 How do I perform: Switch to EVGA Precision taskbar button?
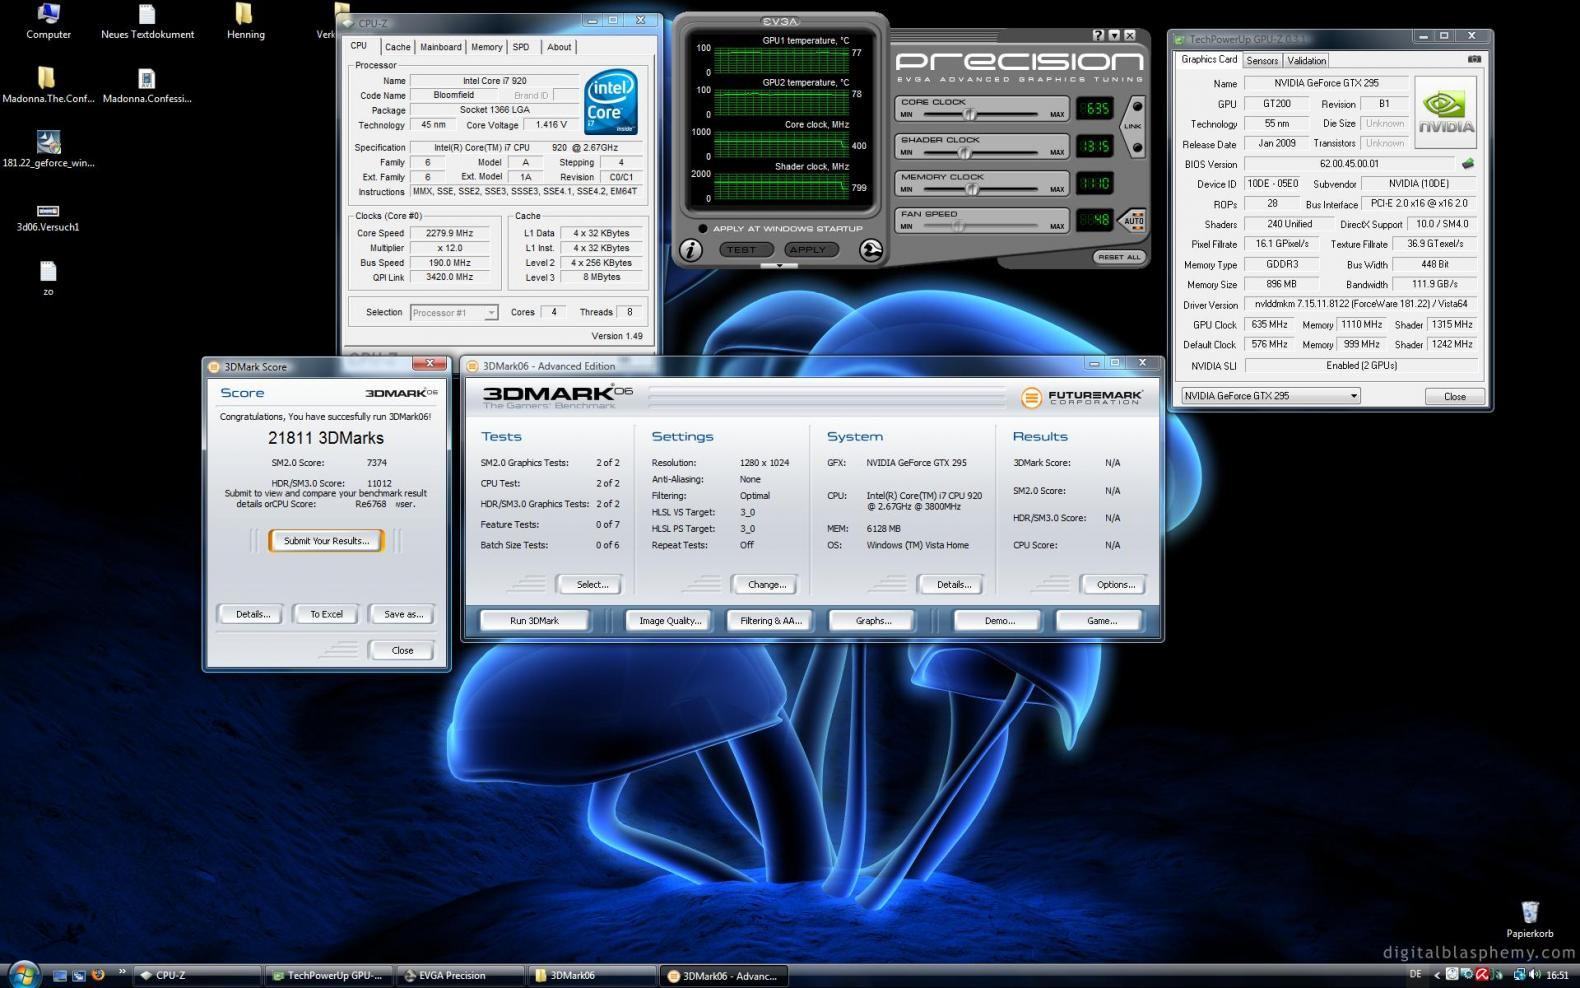pyautogui.click(x=460, y=975)
